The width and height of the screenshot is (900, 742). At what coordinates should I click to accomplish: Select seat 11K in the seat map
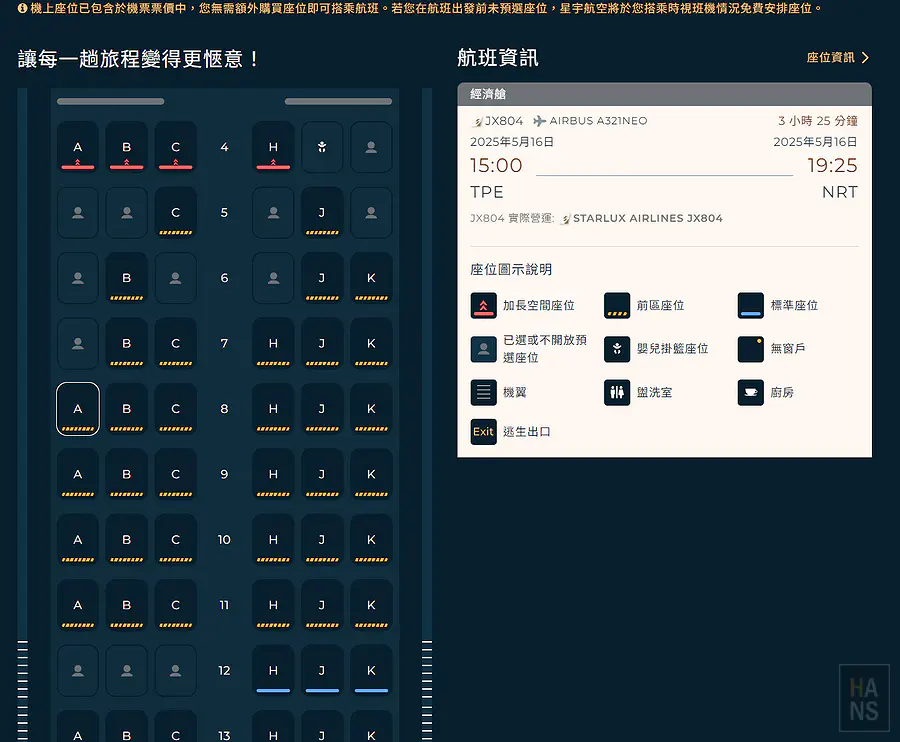pos(371,606)
